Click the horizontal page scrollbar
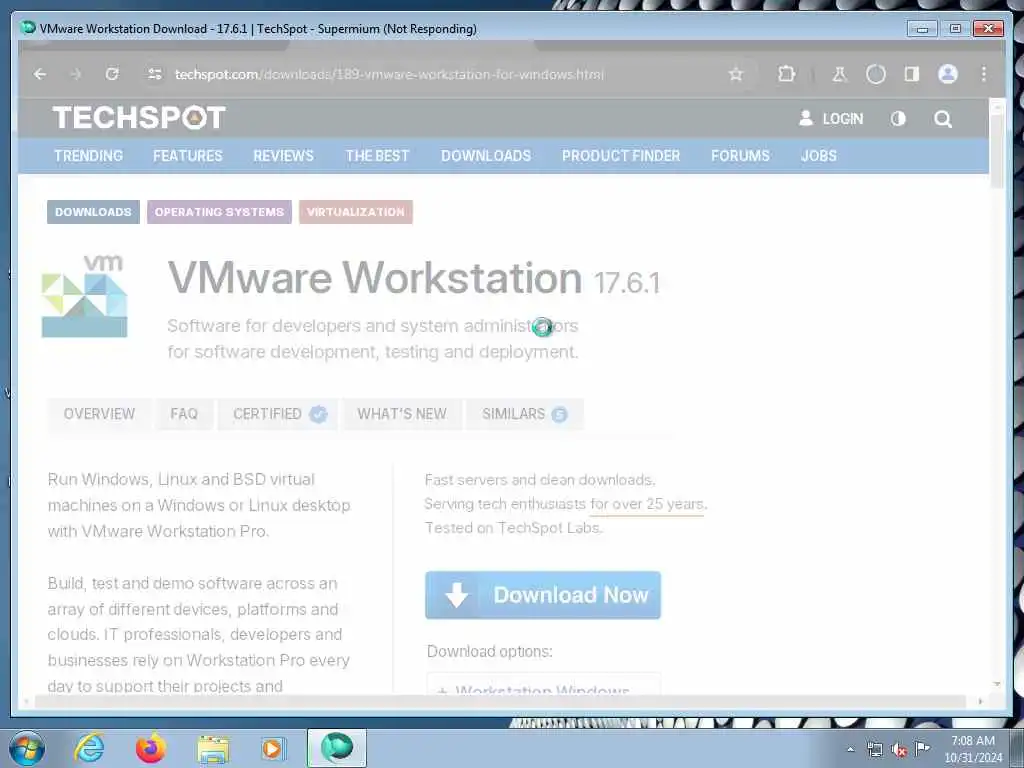 click(x=502, y=701)
